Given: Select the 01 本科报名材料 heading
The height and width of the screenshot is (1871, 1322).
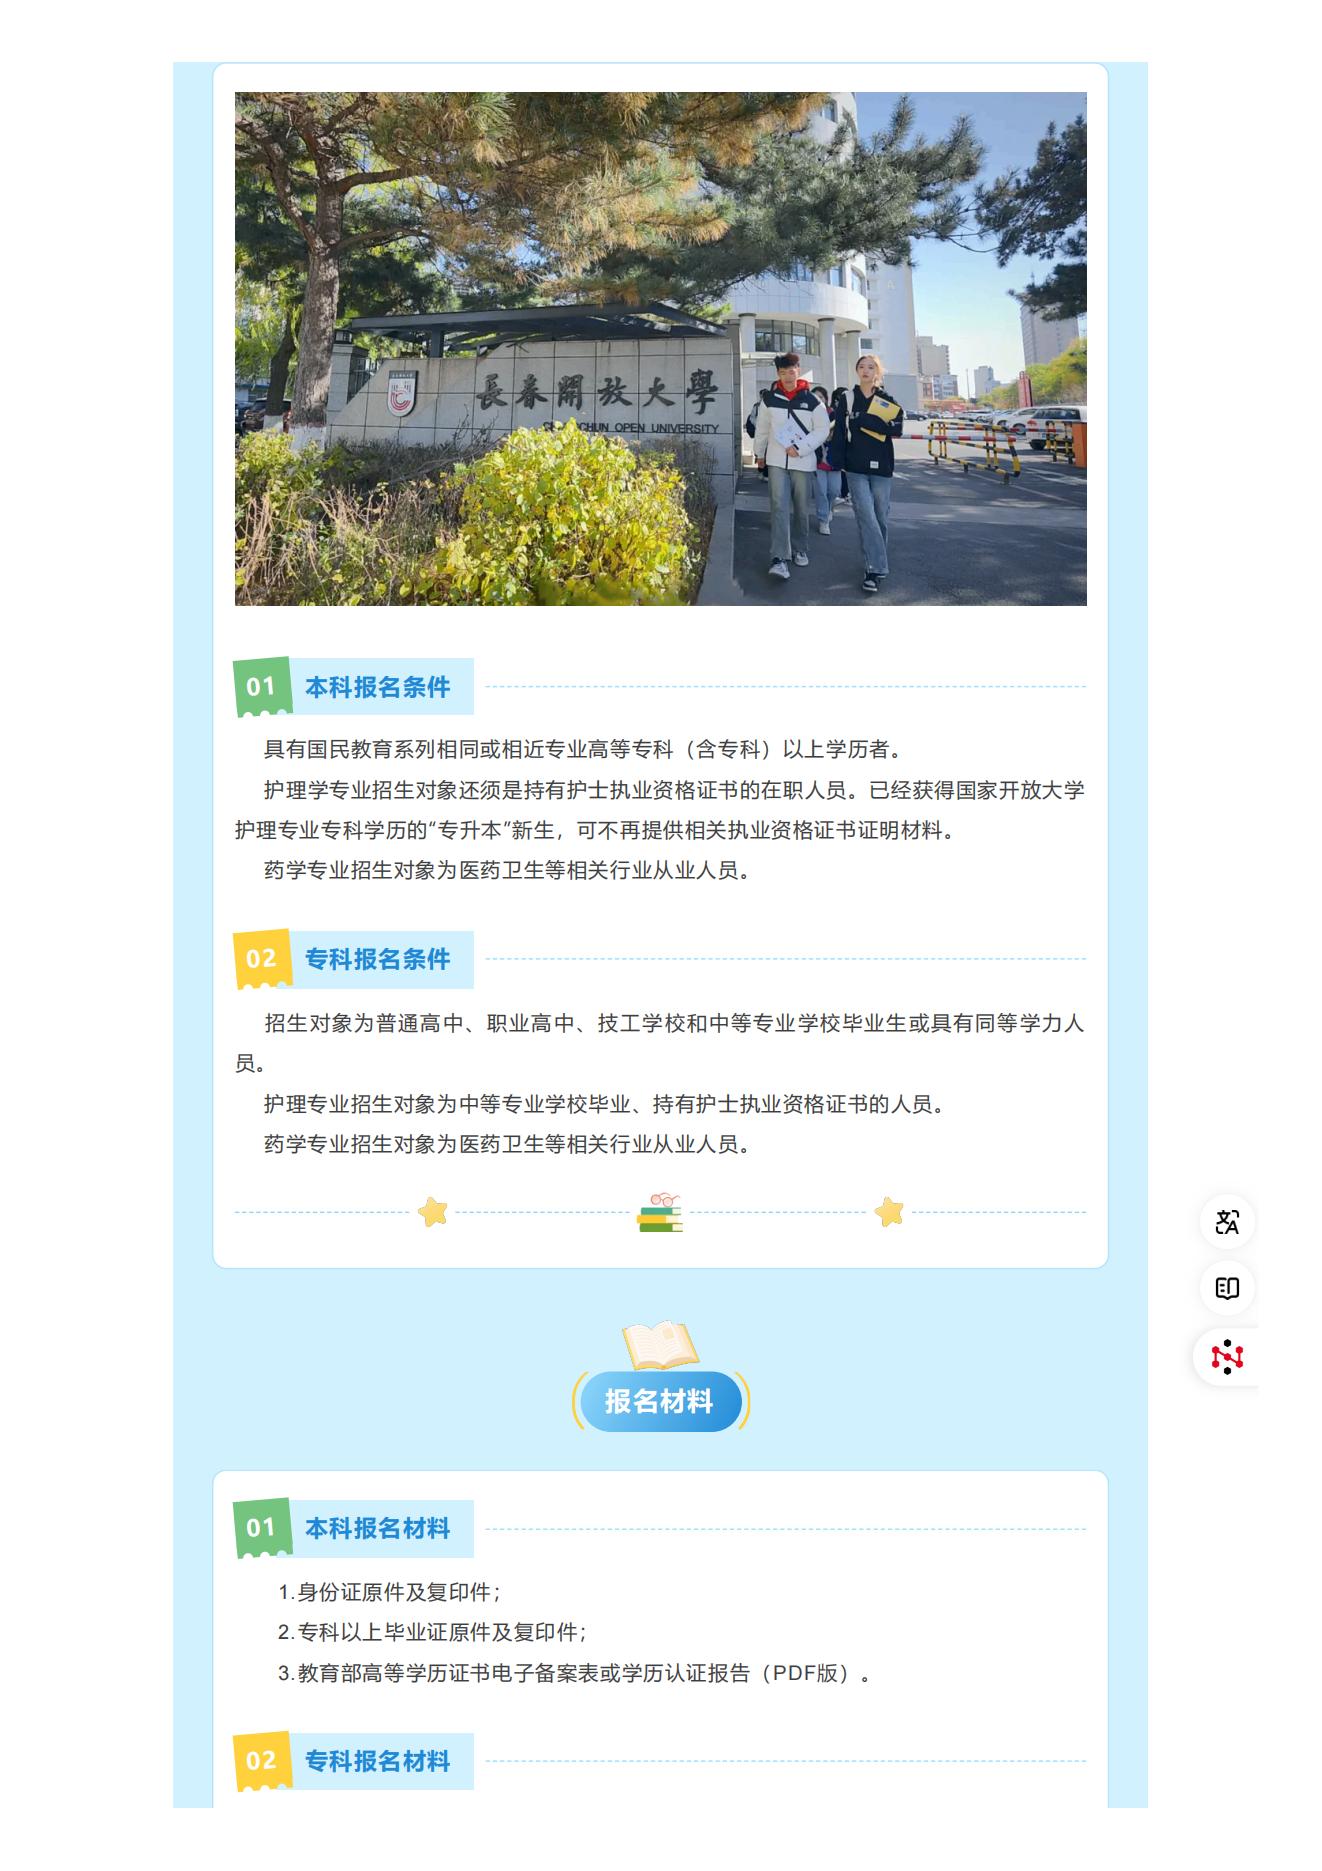Looking at the screenshot, I should click(354, 1528).
